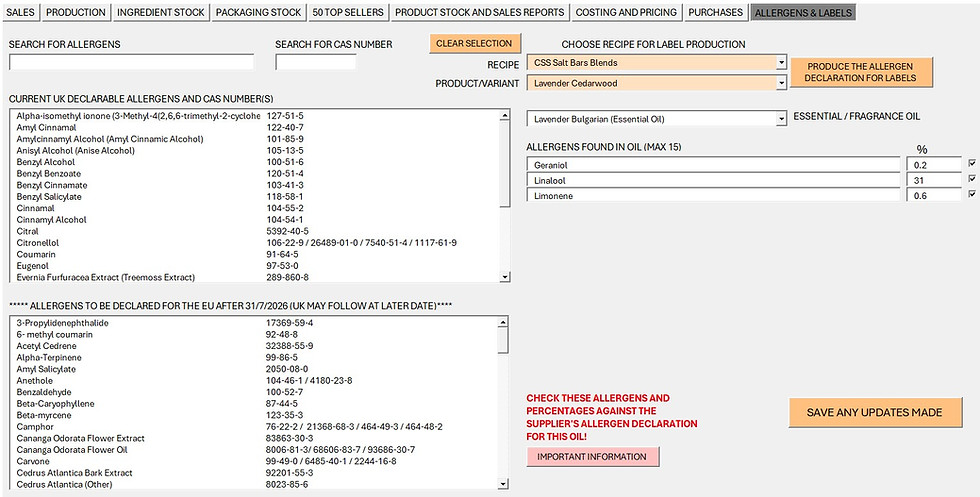Select the ALLERGENS & LABELS tab
The image size is (980, 497).
click(803, 12)
